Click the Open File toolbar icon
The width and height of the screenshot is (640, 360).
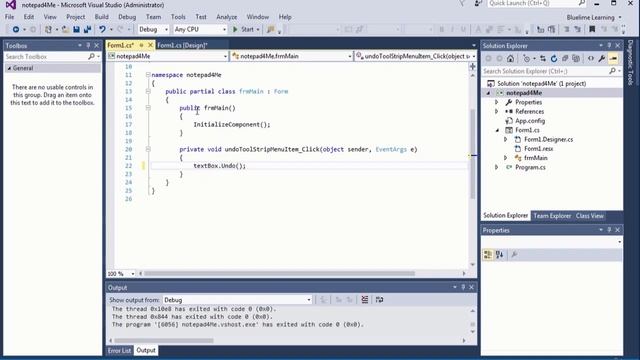pyautogui.click(x=65, y=29)
